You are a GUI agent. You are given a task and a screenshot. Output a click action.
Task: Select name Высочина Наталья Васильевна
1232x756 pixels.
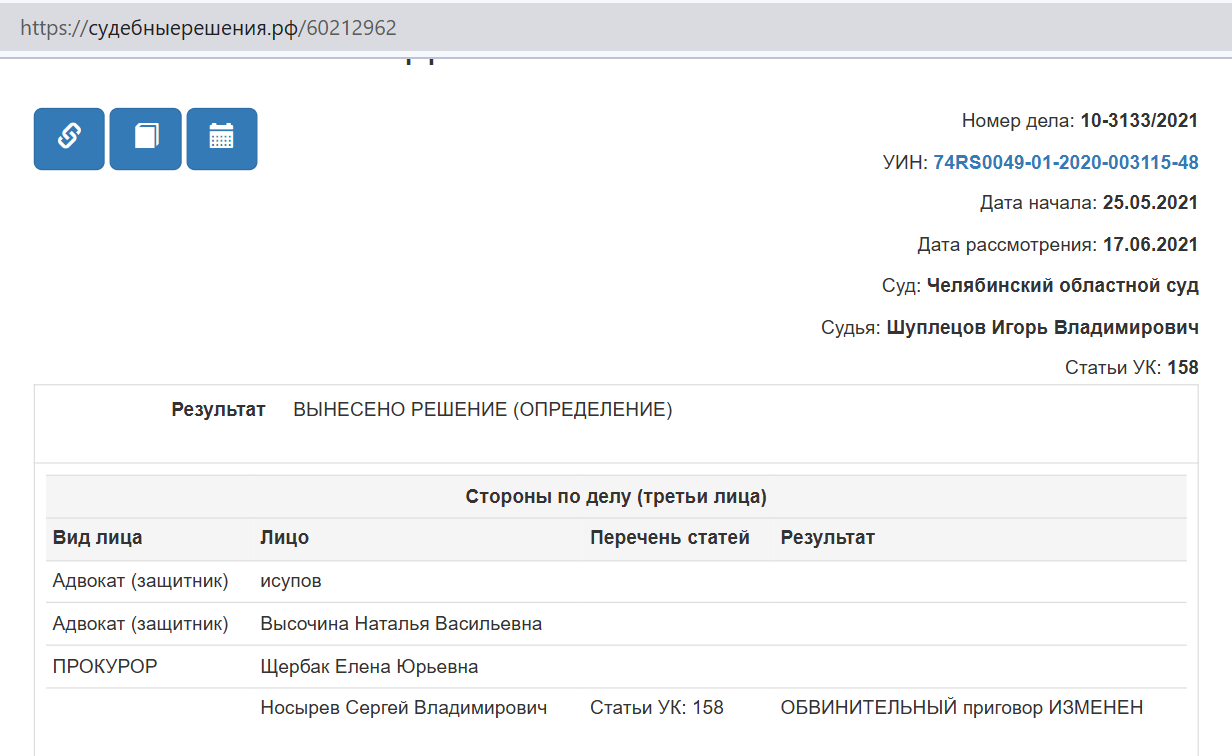(401, 624)
